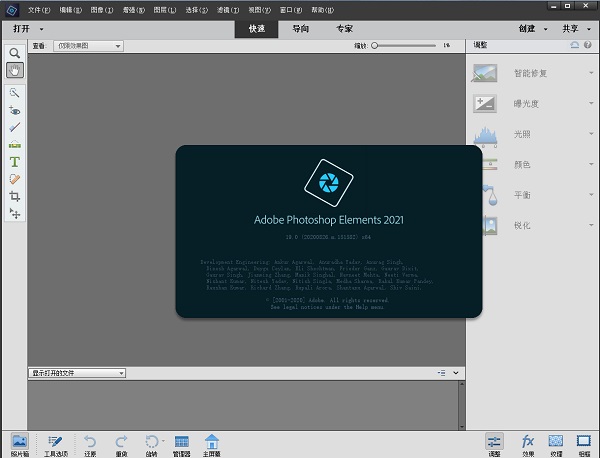Show the 工具选项 tool options
Screen dimensions: 600x458
click(55, 445)
